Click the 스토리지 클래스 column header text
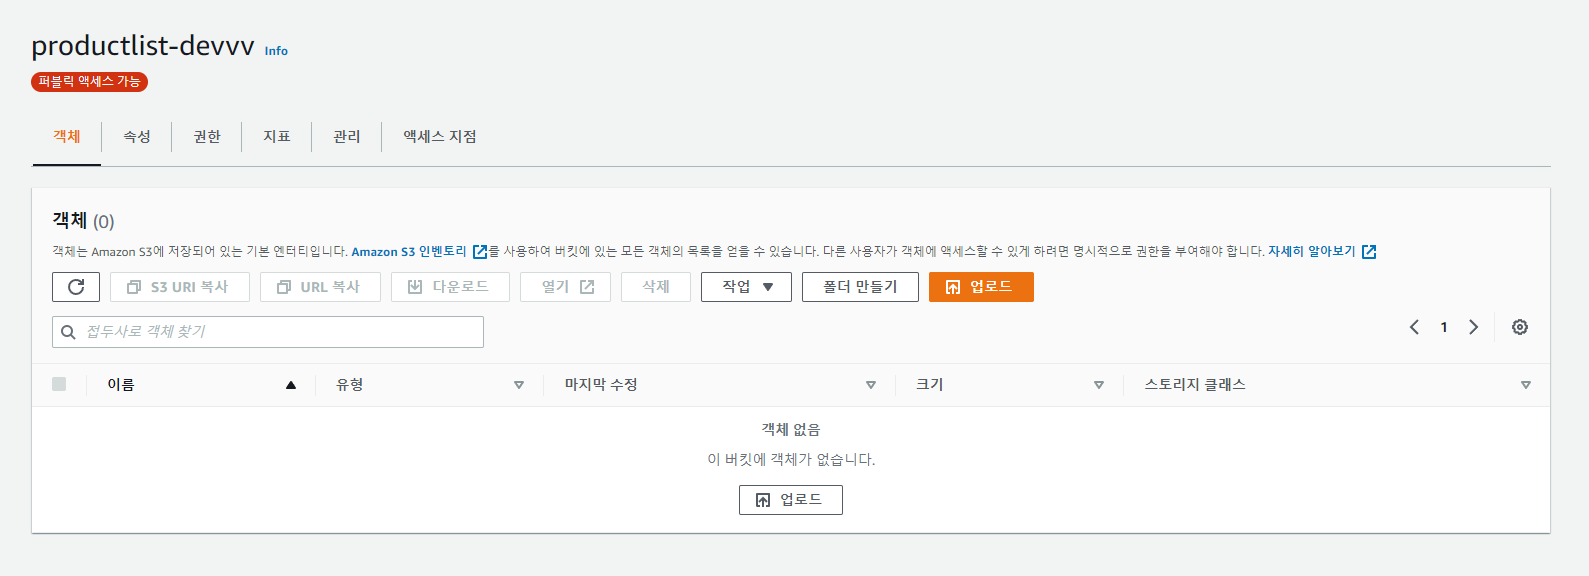 click(x=1195, y=385)
